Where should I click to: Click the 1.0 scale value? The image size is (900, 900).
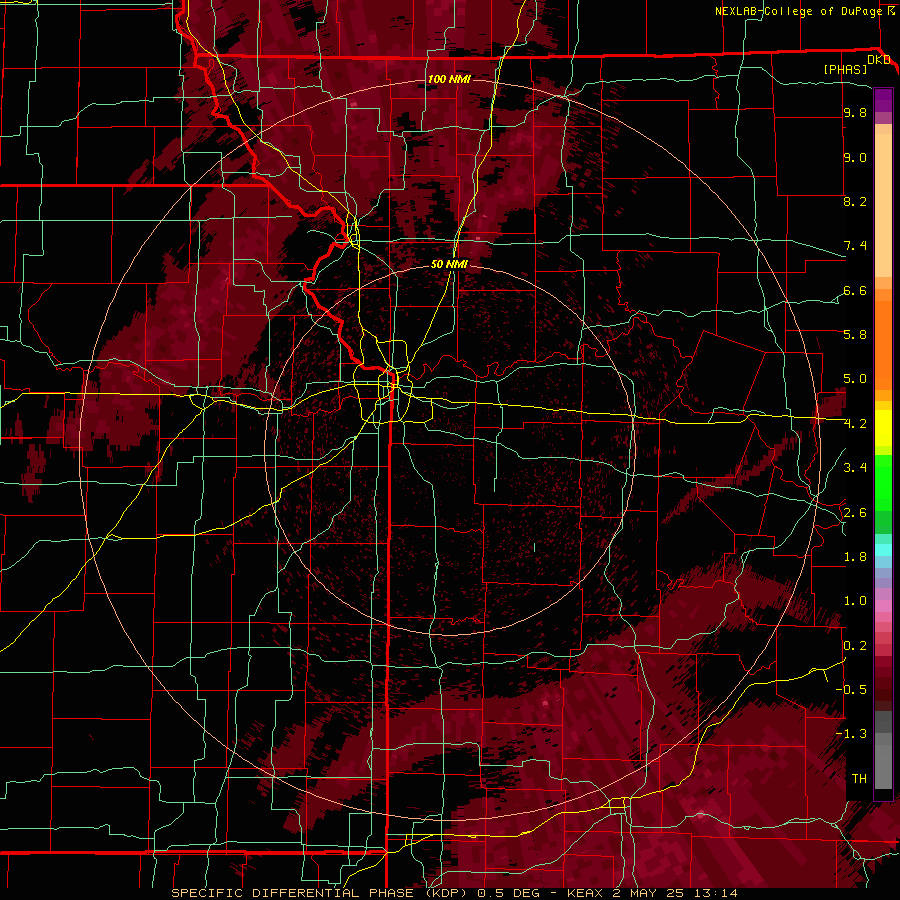point(855,601)
